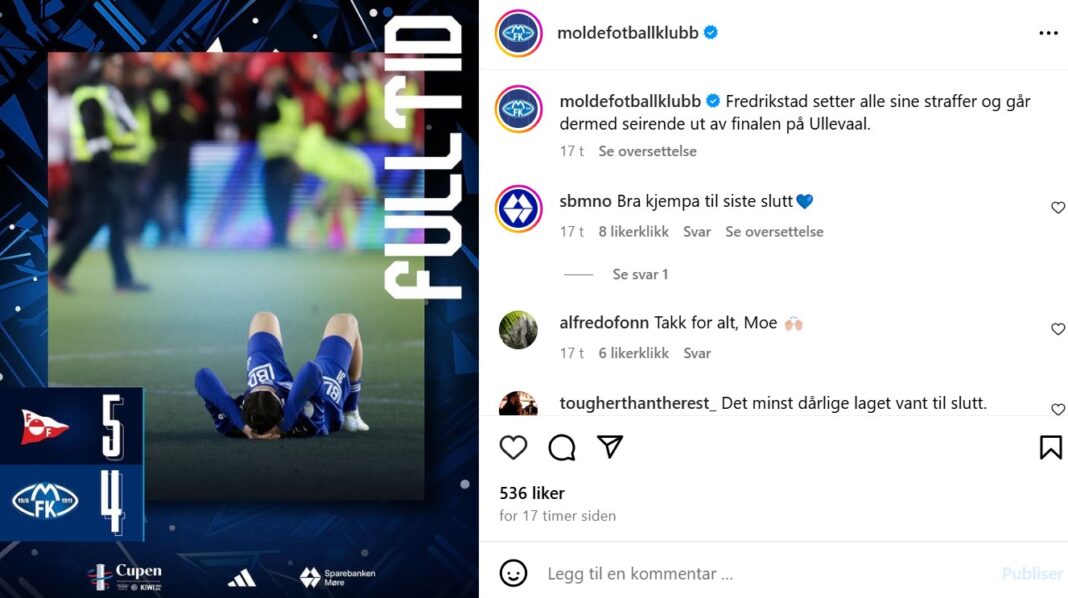Like tougherthantherest_'s comment with the heart
This screenshot has width=1068, height=598.
coord(1058,409)
